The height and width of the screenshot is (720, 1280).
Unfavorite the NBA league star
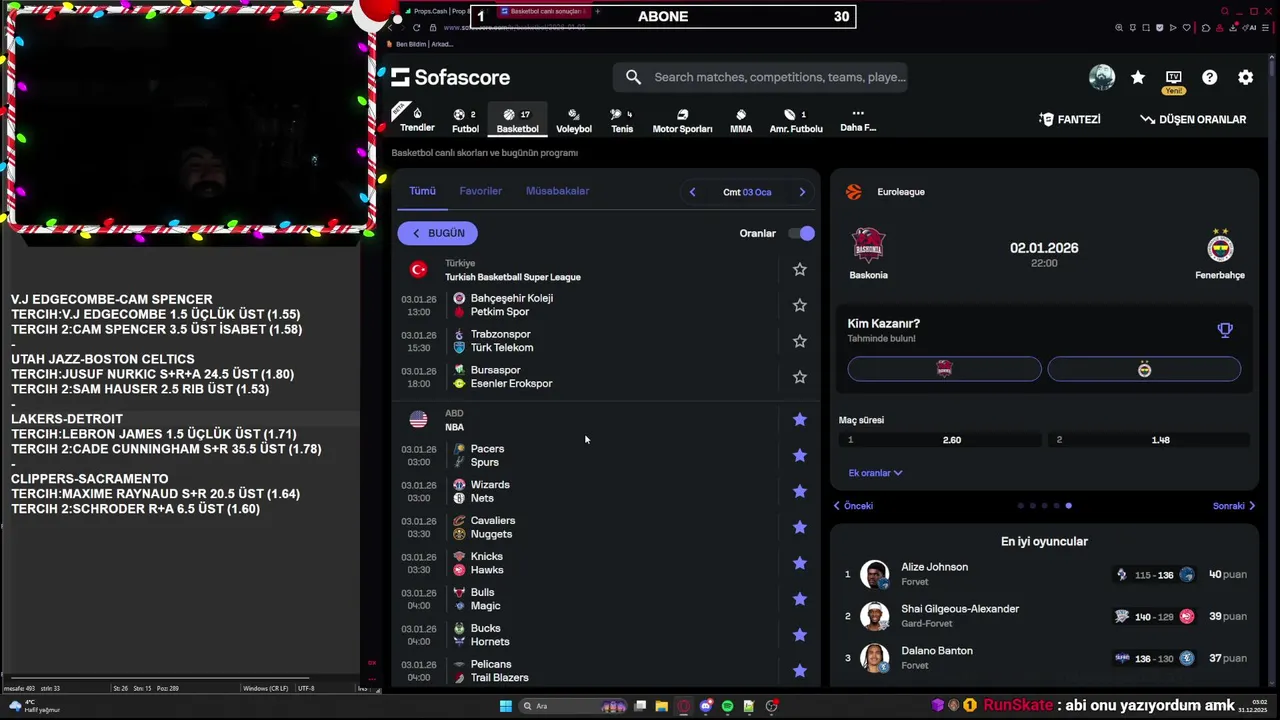[x=800, y=420]
